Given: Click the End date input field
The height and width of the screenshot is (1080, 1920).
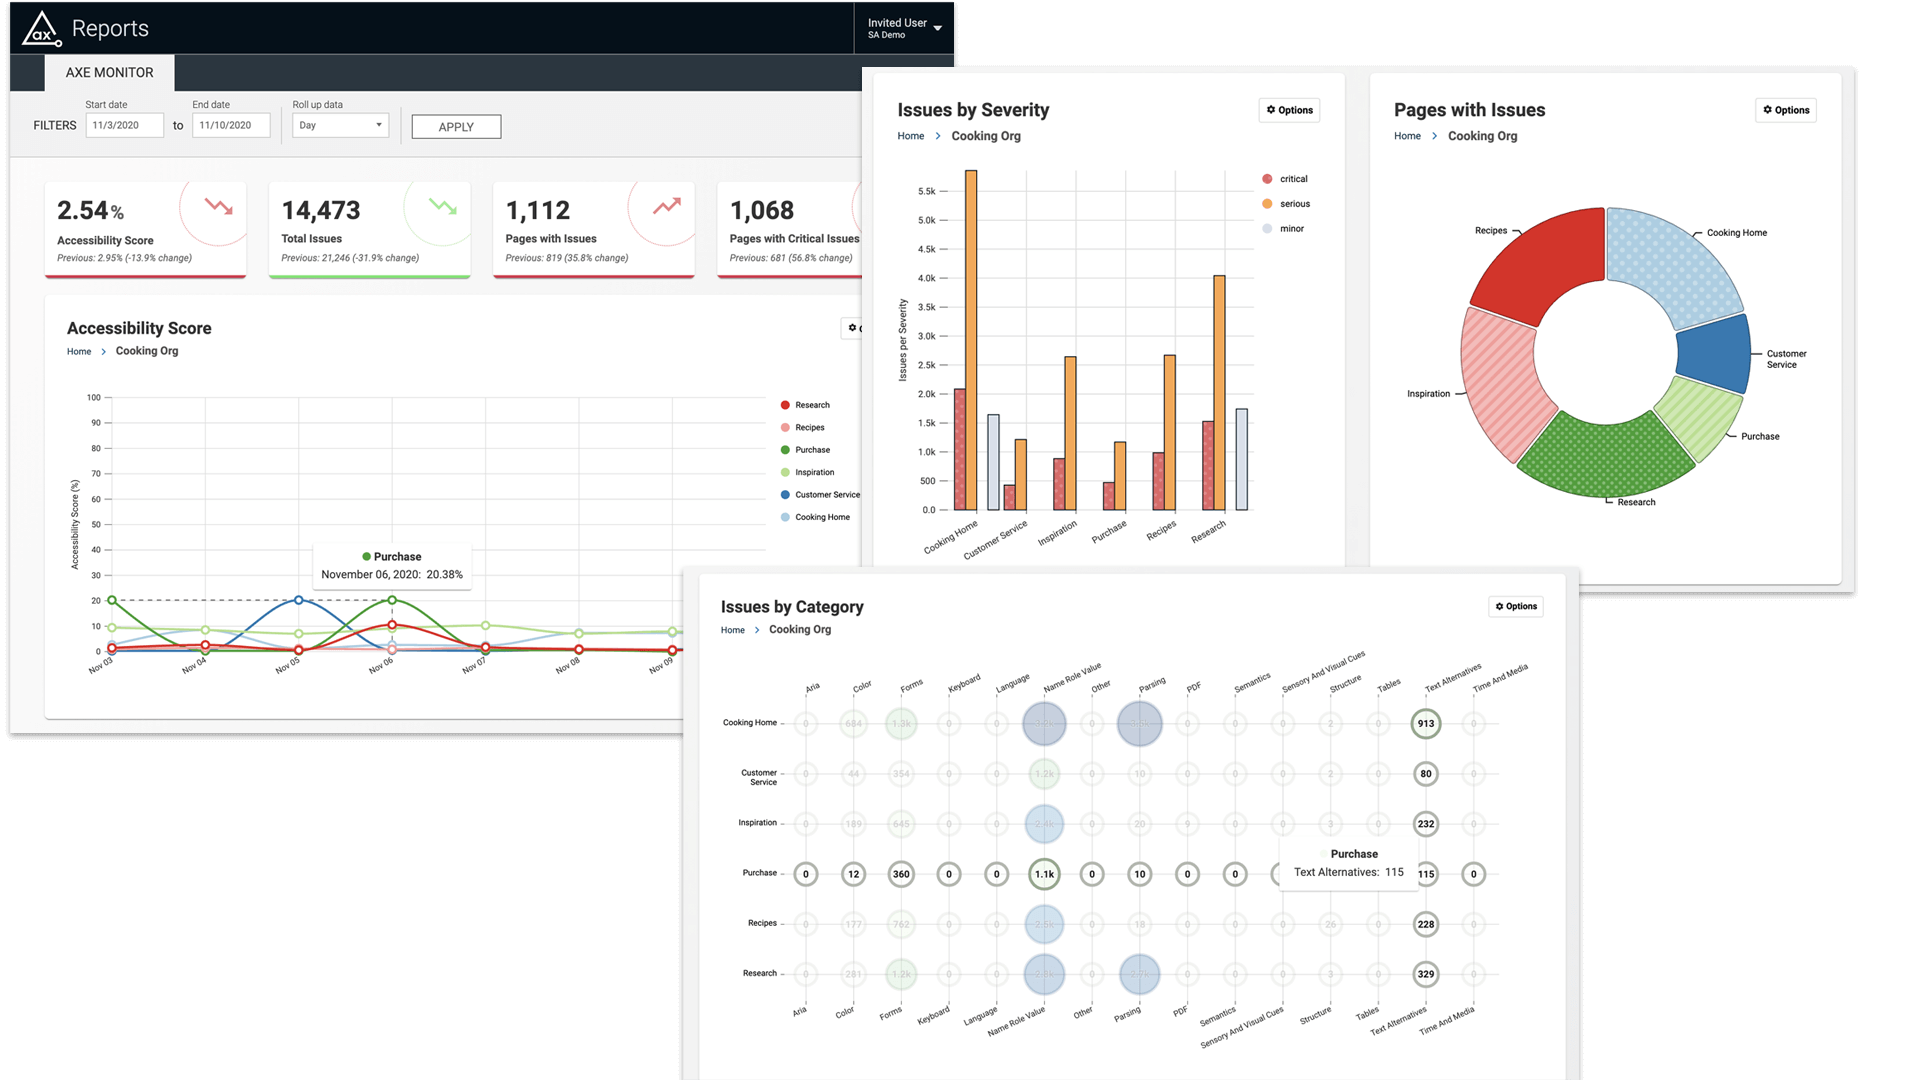Looking at the screenshot, I should click(231, 125).
